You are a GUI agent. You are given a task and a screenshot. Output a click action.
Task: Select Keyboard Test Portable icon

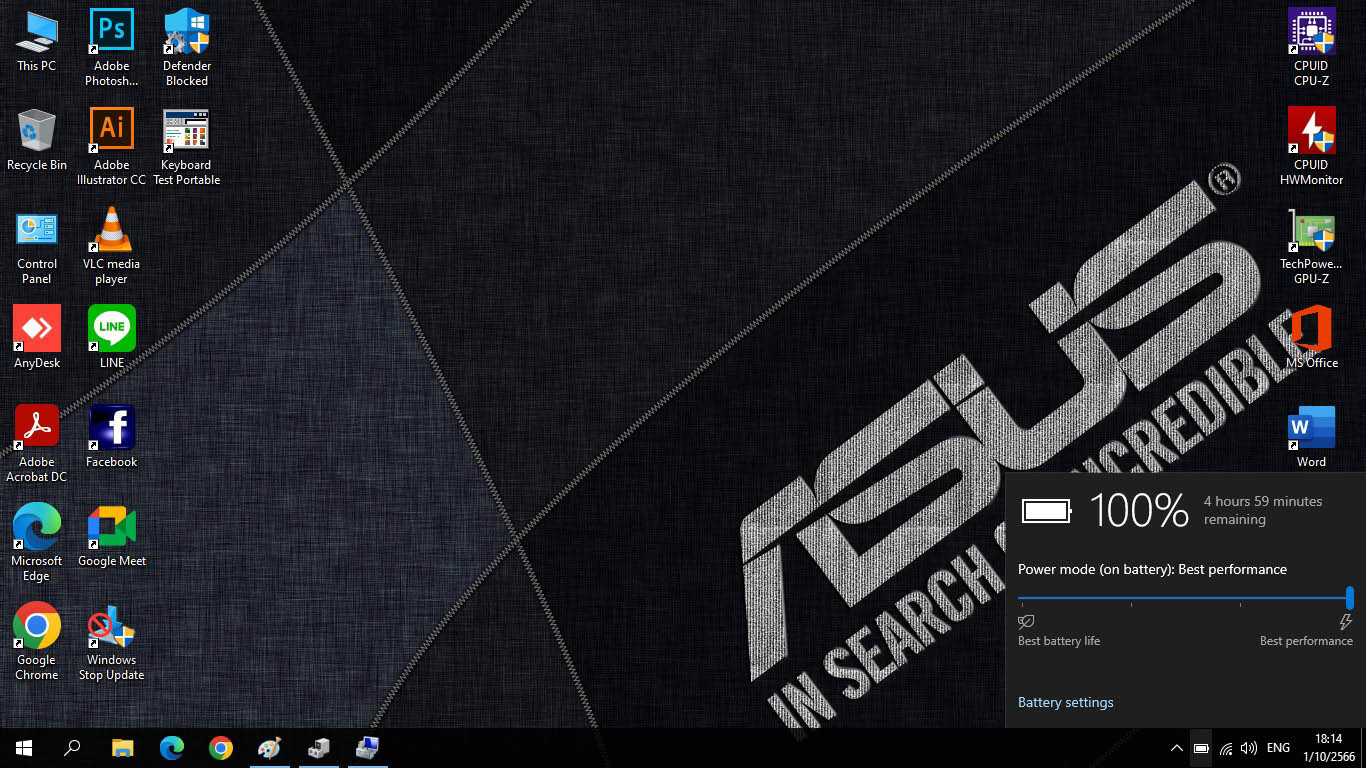[x=187, y=146]
